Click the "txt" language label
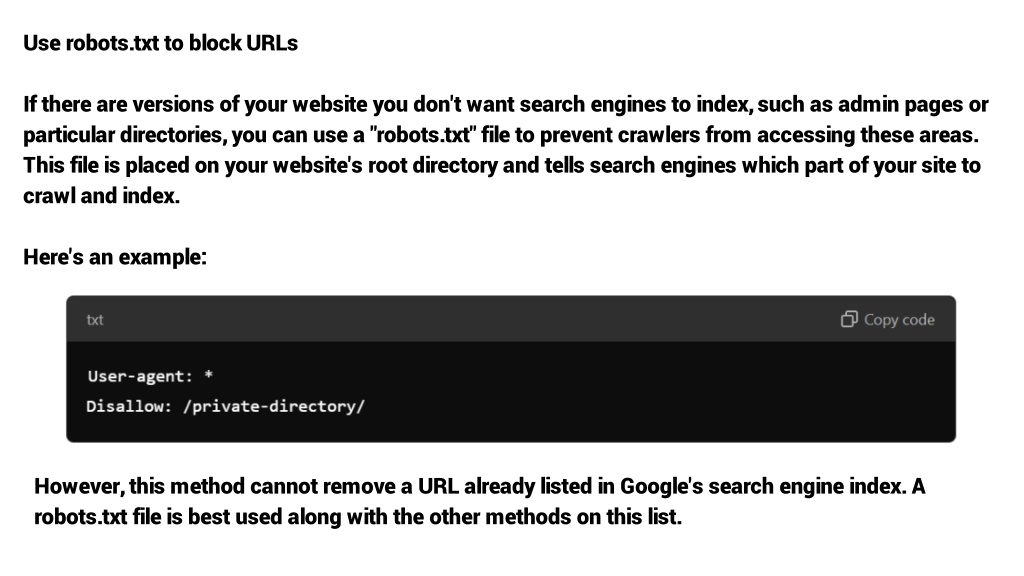This screenshot has height=576, width=1024. tap(95, 320)
